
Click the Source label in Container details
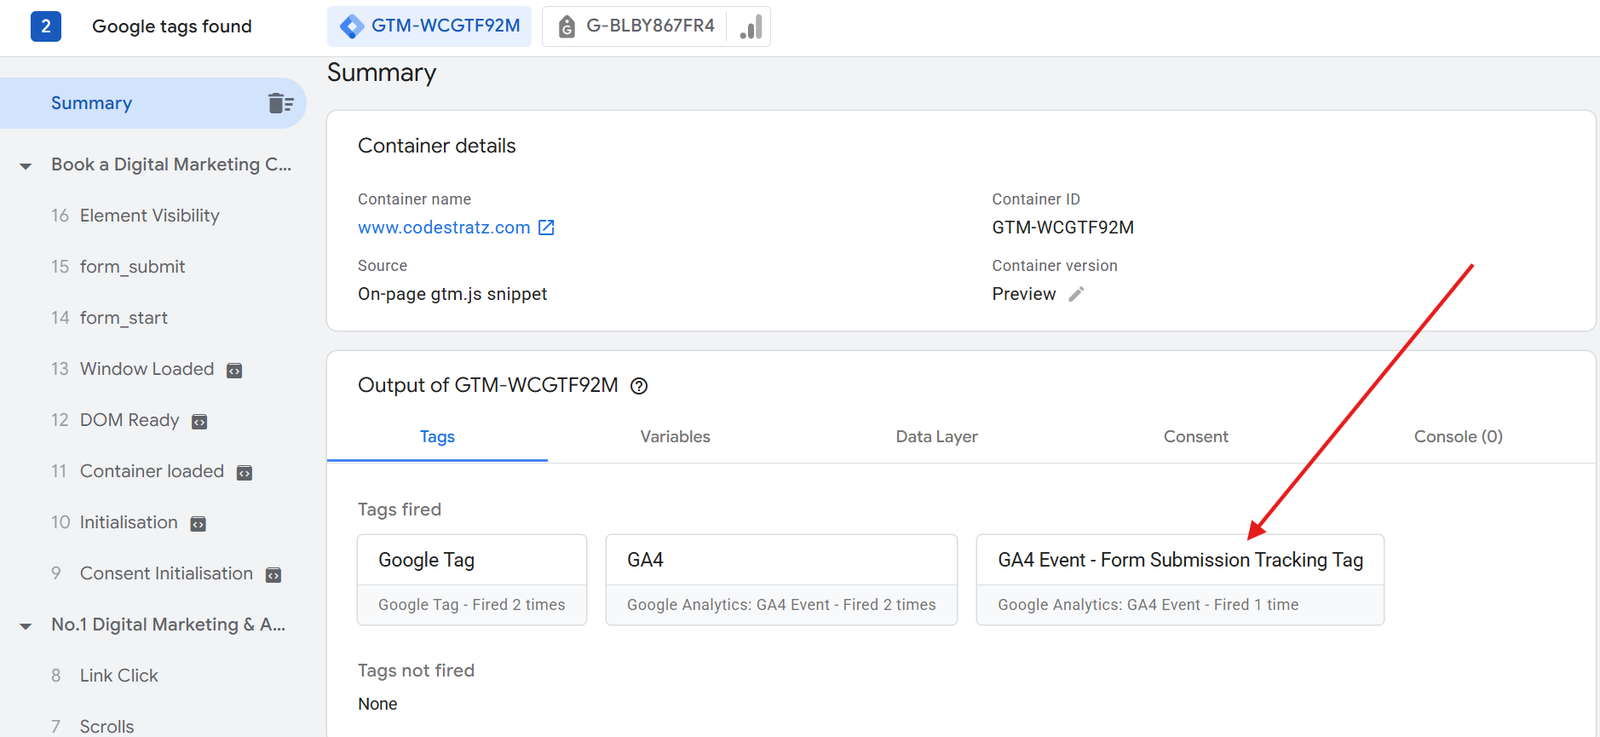pos(382,265)
